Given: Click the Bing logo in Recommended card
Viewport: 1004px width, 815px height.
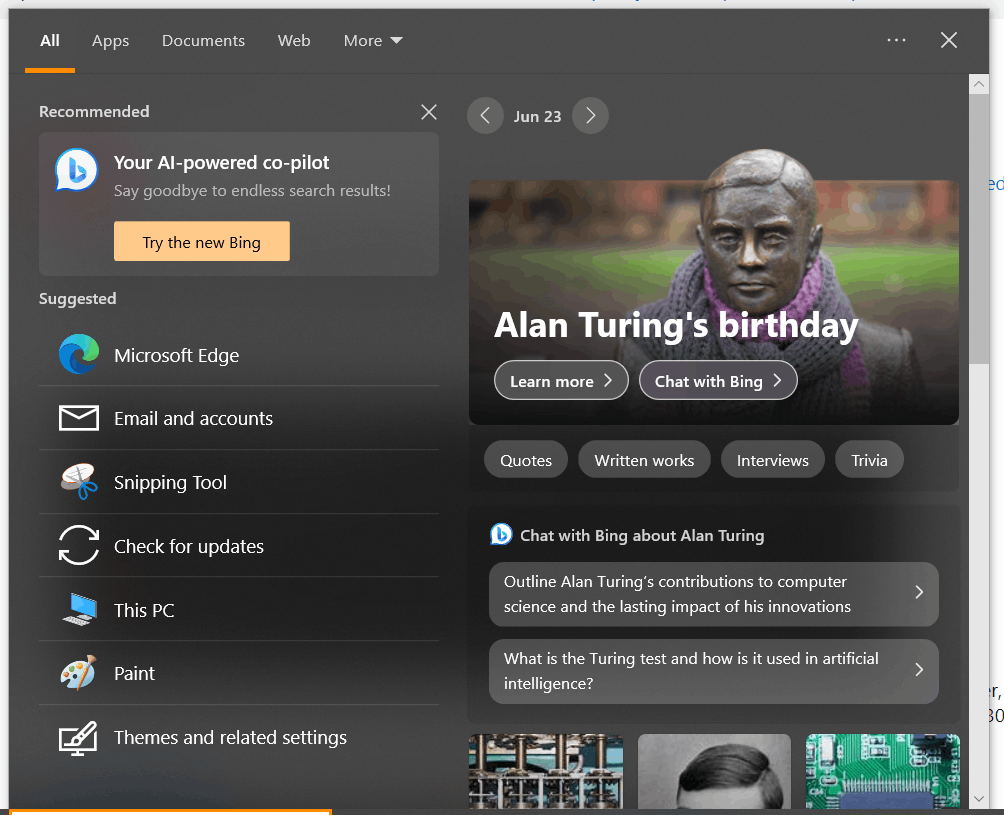Looking at the screenshot, I should pos(76,170).
